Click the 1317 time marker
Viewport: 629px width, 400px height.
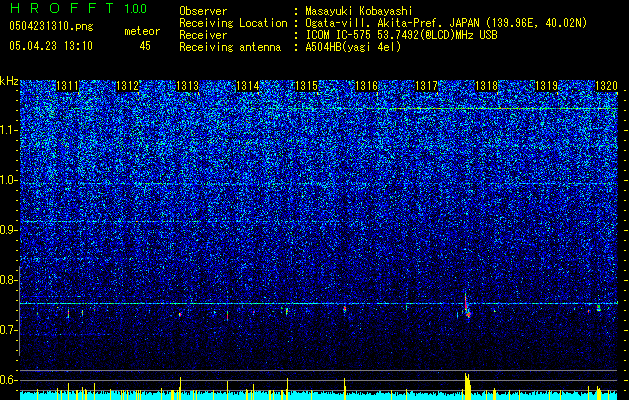(x=426, y=86)
